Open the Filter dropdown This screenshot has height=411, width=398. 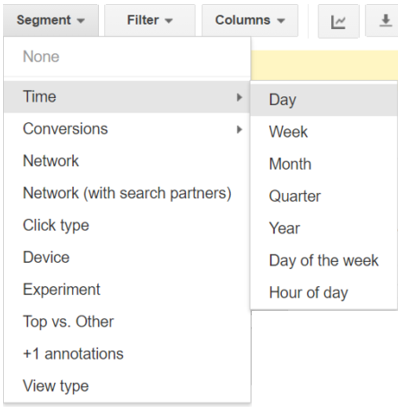click(x=150, y=20)
